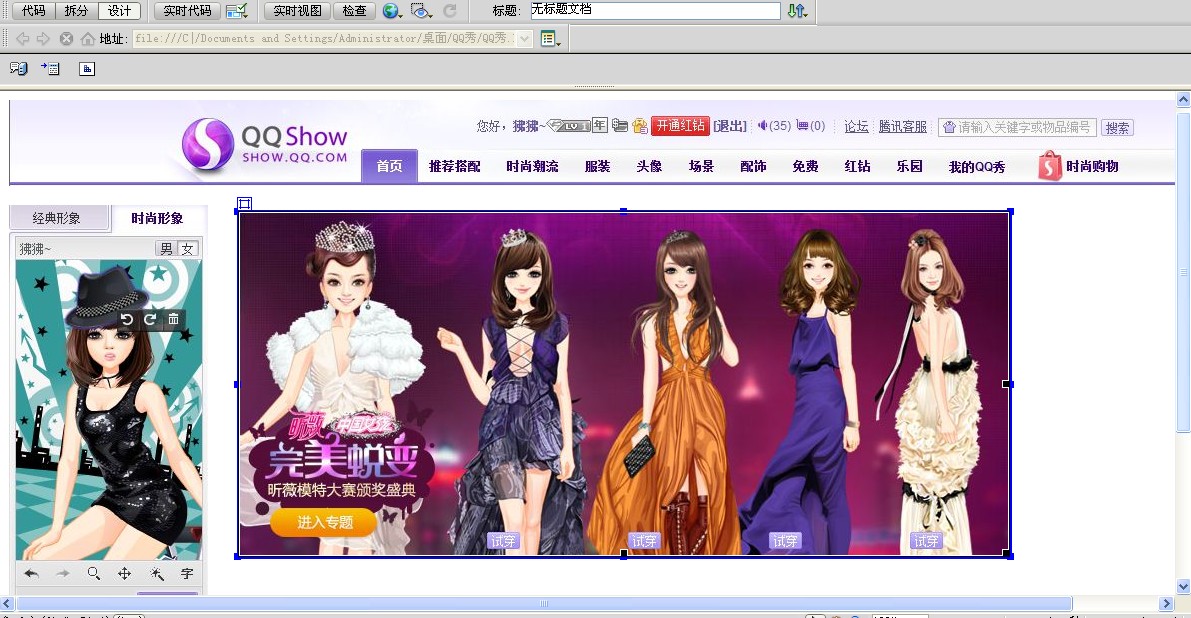Open the view options list dropdown

tap(550, 39)
